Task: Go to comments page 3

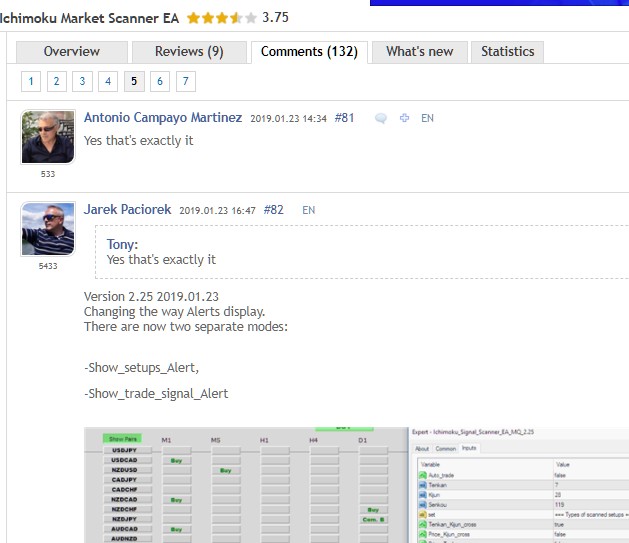Action: click(82, 81)
